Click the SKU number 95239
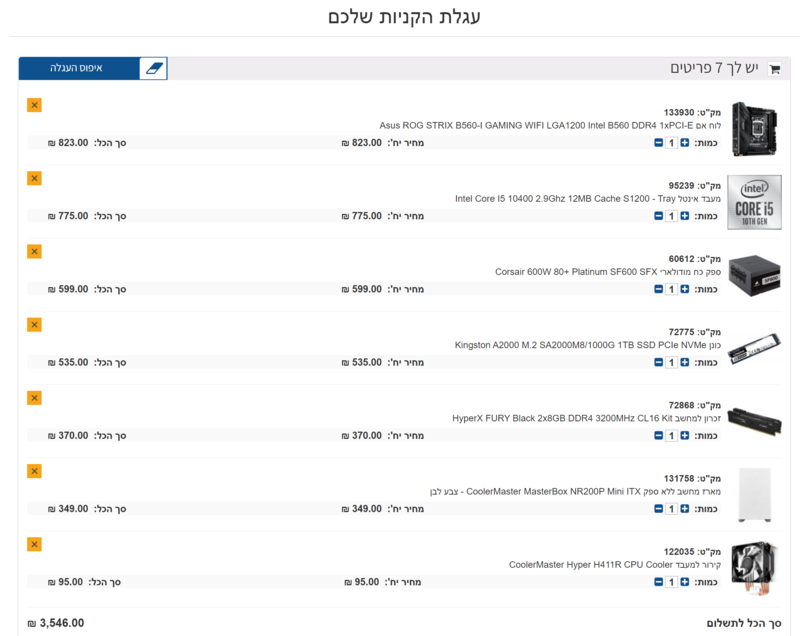The width and height of the screenshot is (800, 636). (x=681, y=186)
